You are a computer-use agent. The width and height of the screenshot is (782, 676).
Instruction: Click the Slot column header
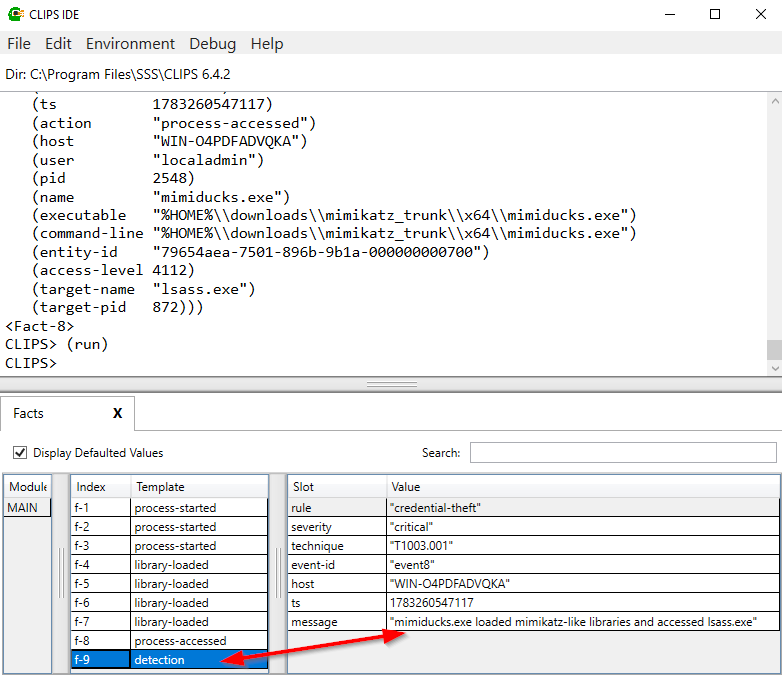[337, 486]
